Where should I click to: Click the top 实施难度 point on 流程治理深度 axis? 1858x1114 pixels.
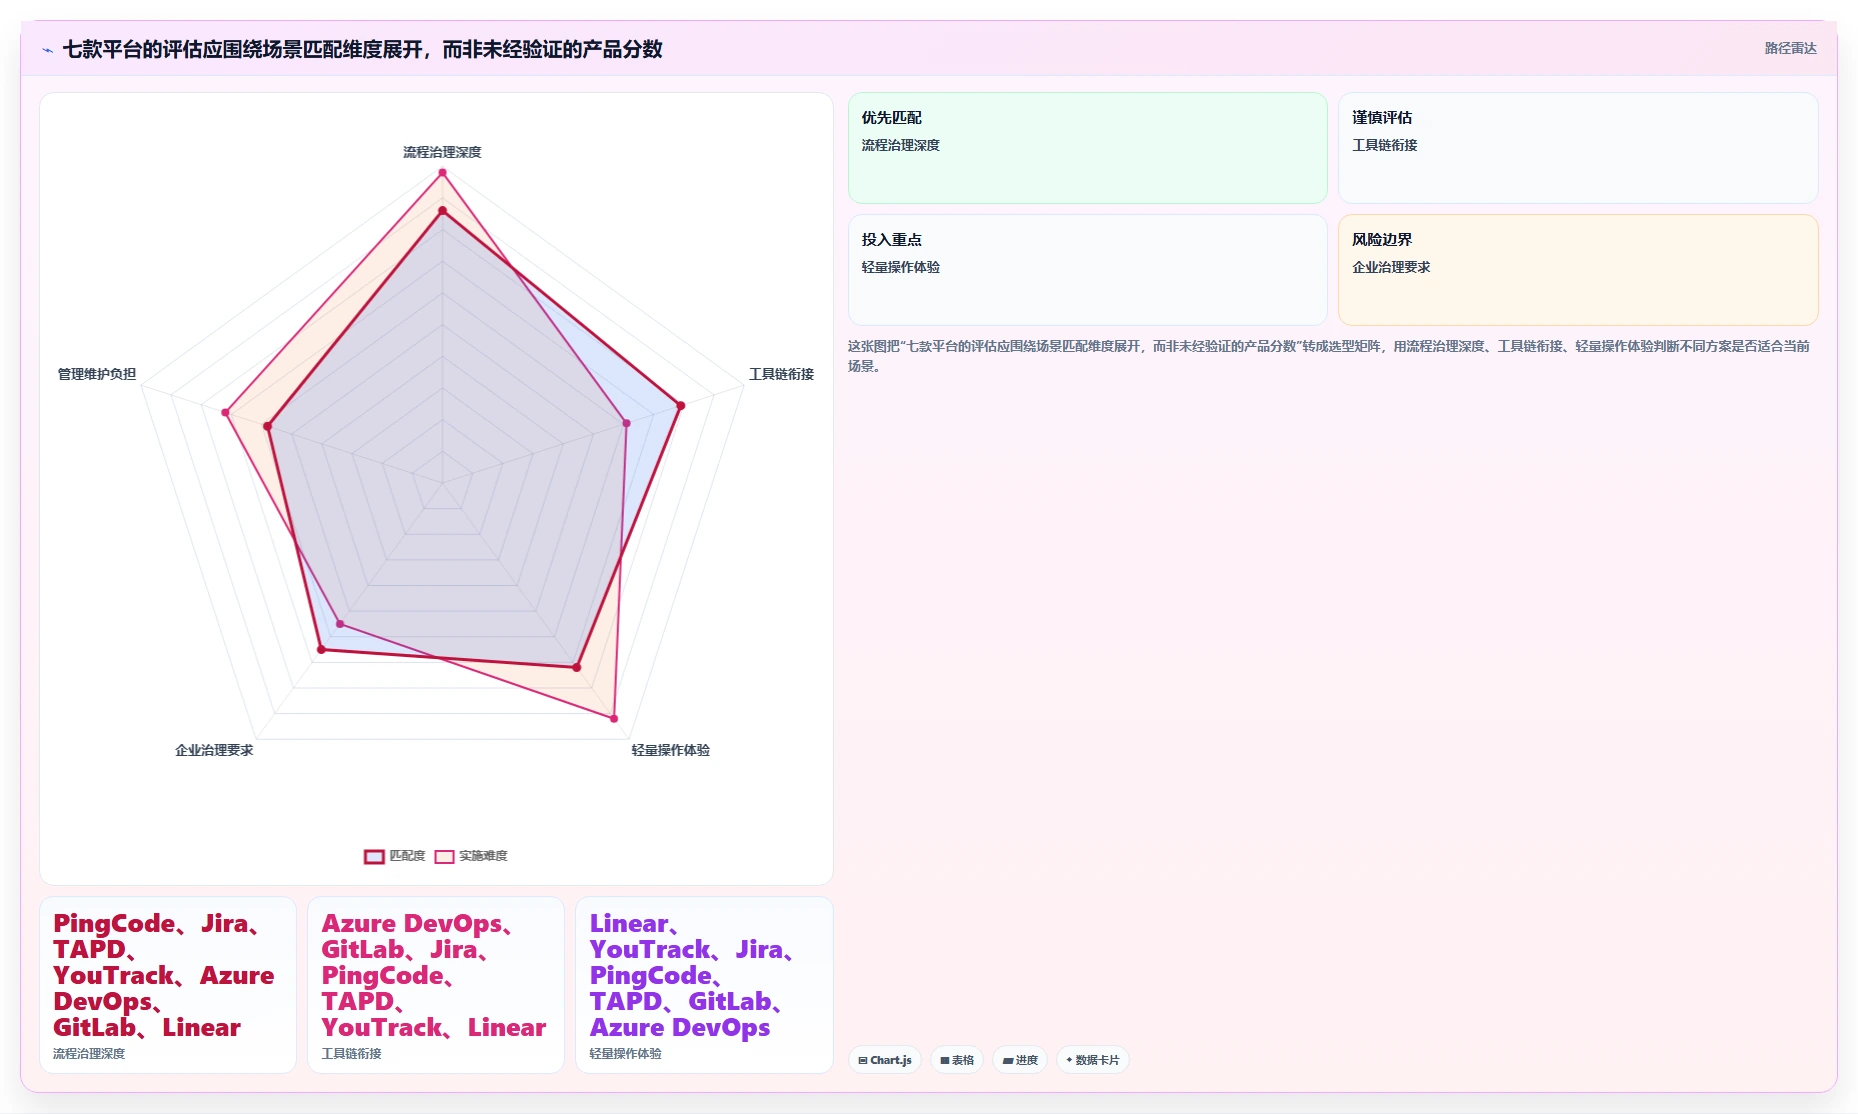(x=442, y=173)
